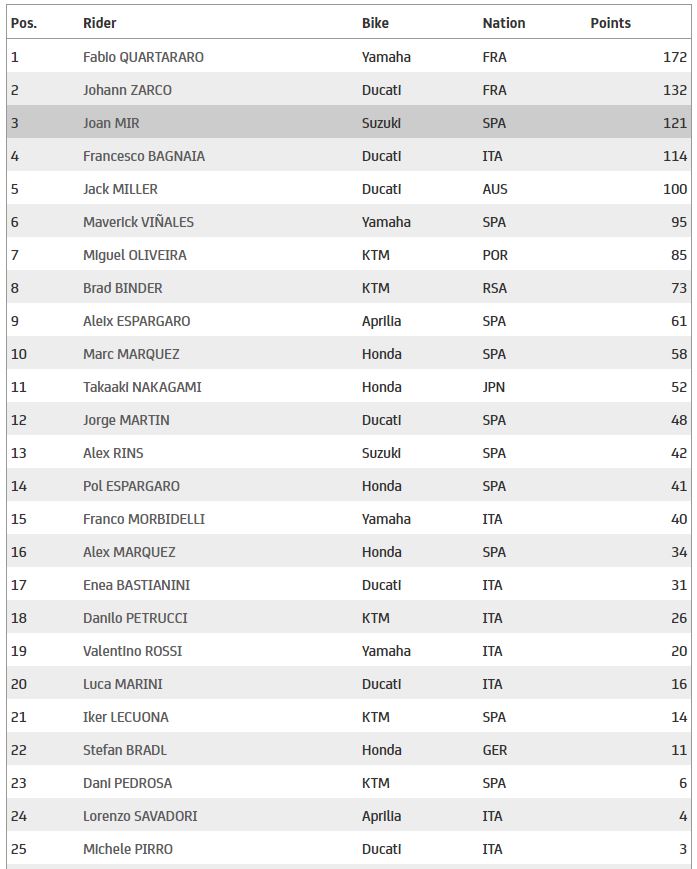Open Miguel OLIVEIRA rider entry
This screenshot has width=697, height=869.
(x=134, y=255)
